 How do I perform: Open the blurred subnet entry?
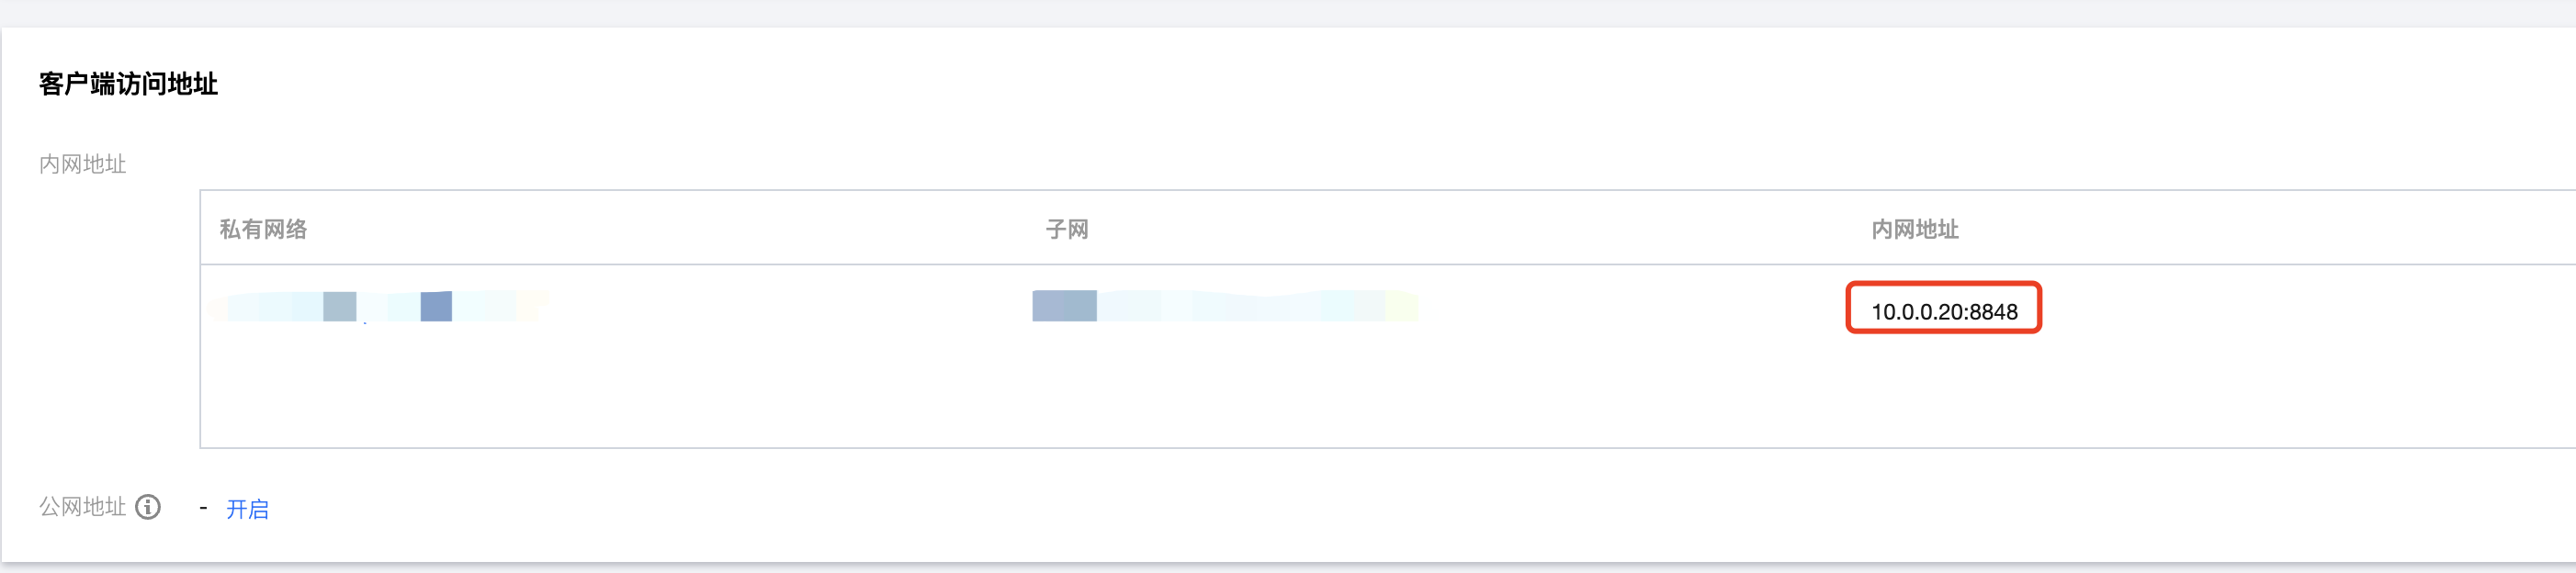click(x=1224, y=305)
